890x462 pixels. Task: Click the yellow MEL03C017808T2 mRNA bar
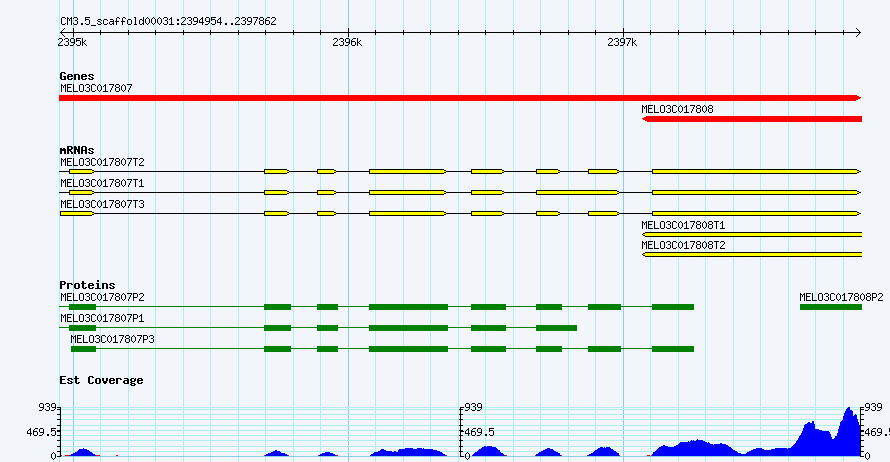[752, 255]
